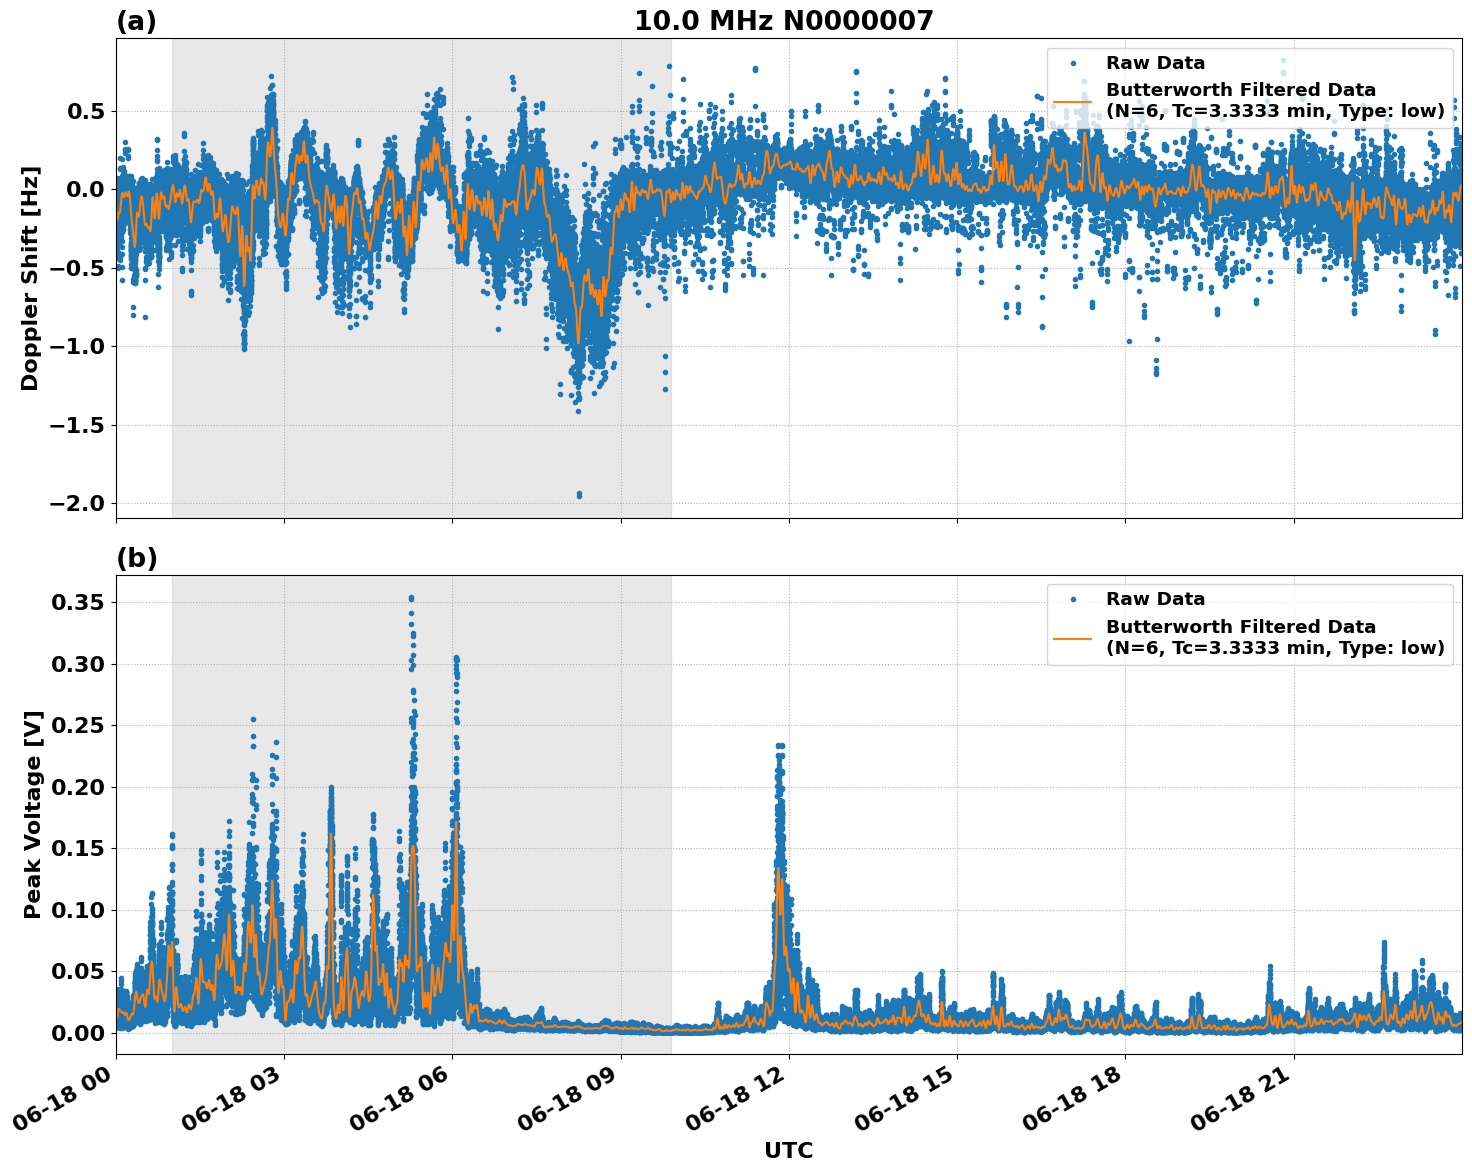The image size is (1472, 1172).
Task: Select the Doppler Shift [Hz] axis label
Action: [30, 278]
